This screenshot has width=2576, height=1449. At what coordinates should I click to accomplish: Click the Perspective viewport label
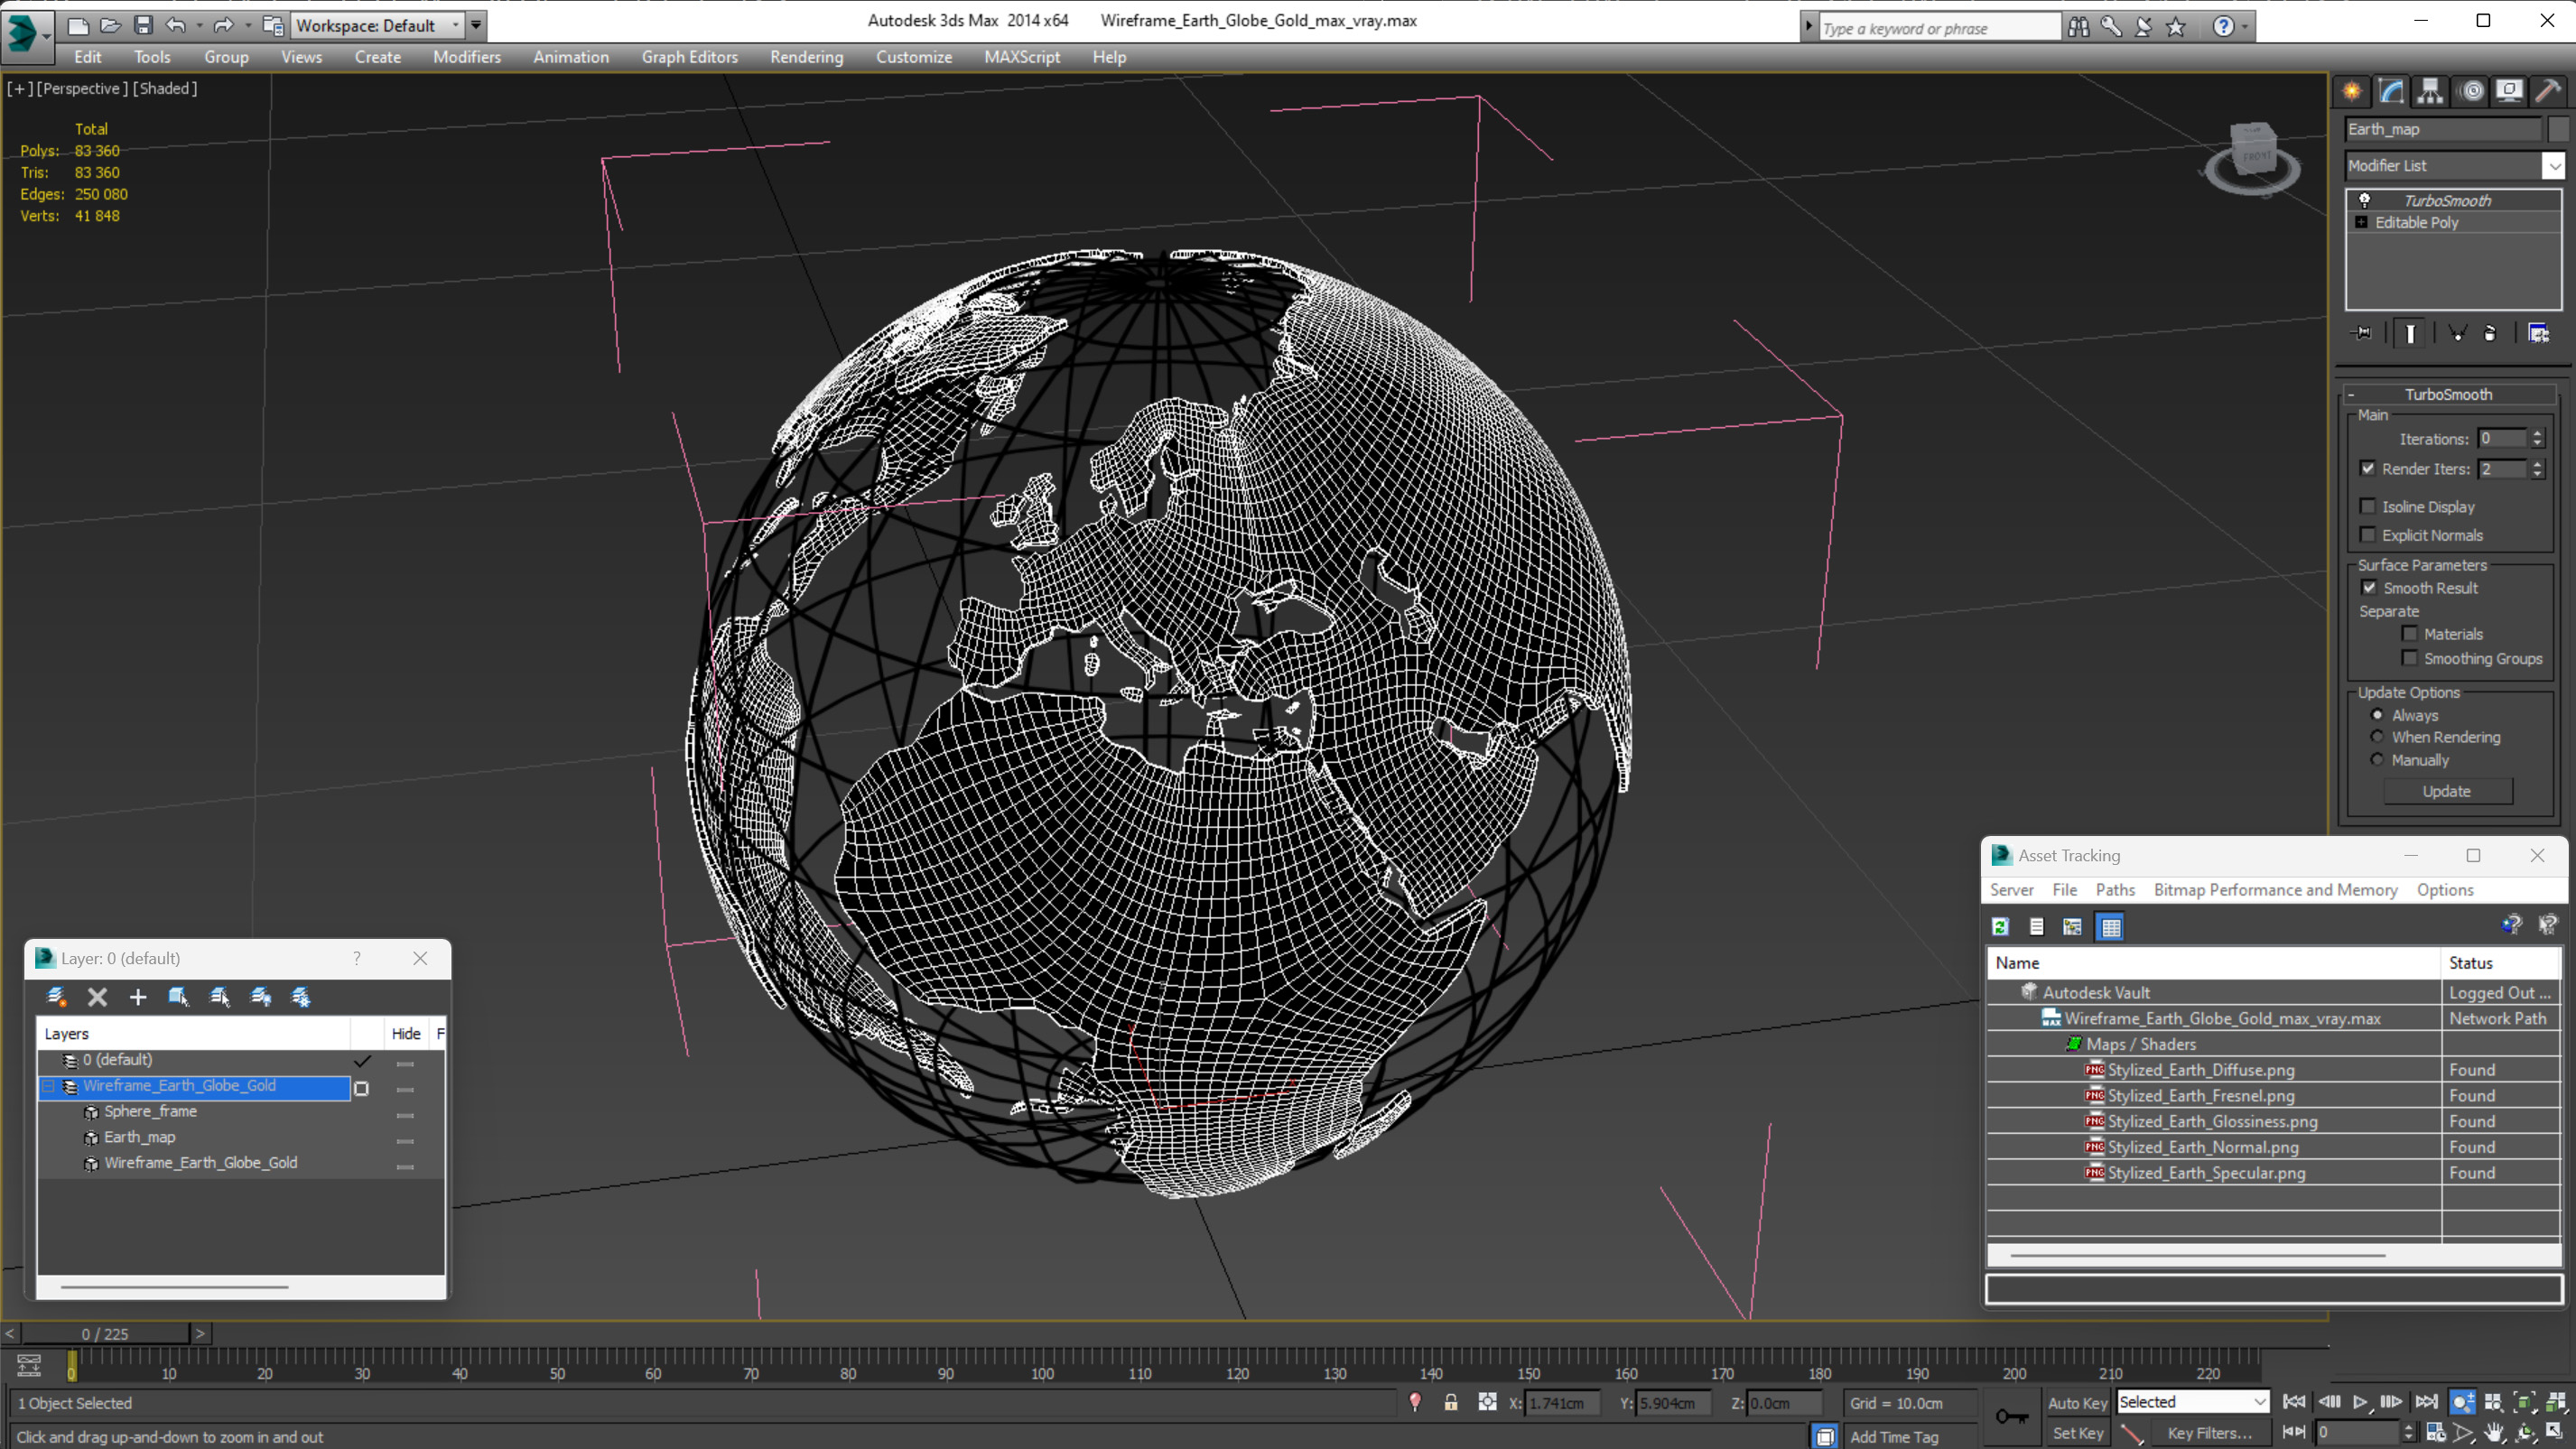click(x=82, y=88)
